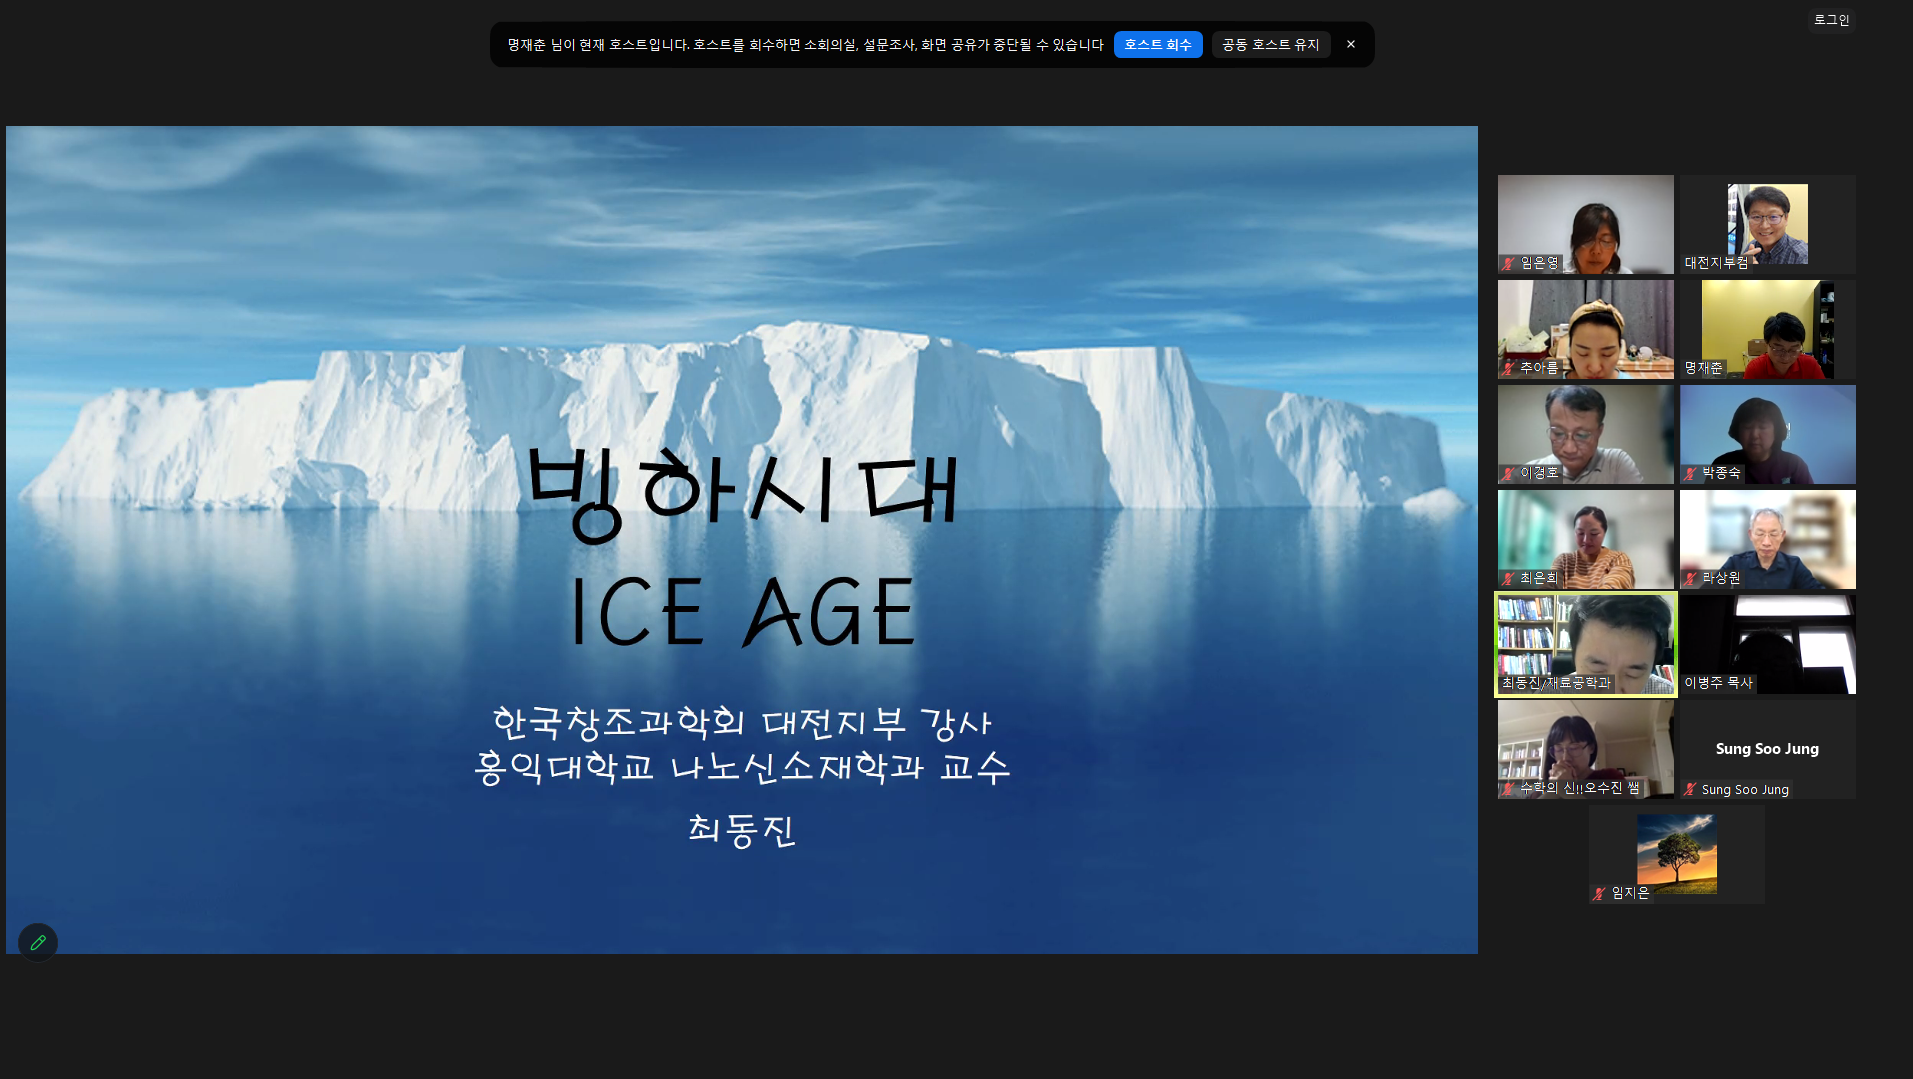1913x1079 pixels.
Task: Click the muted mic icon beside 수학의 신!!오수진 쌤
Action: (1505, 789)
